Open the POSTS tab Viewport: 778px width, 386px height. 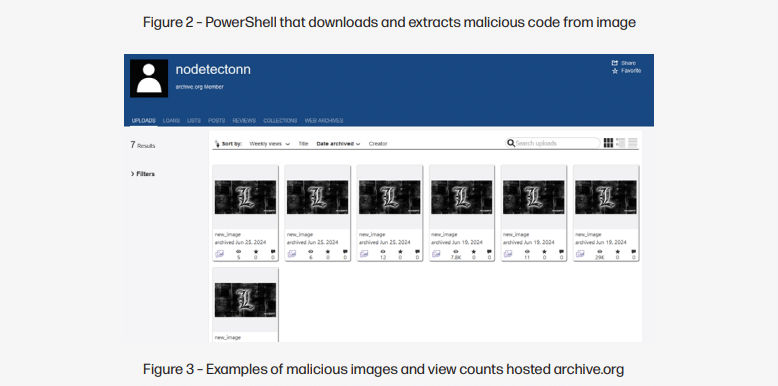pos(216,121)
